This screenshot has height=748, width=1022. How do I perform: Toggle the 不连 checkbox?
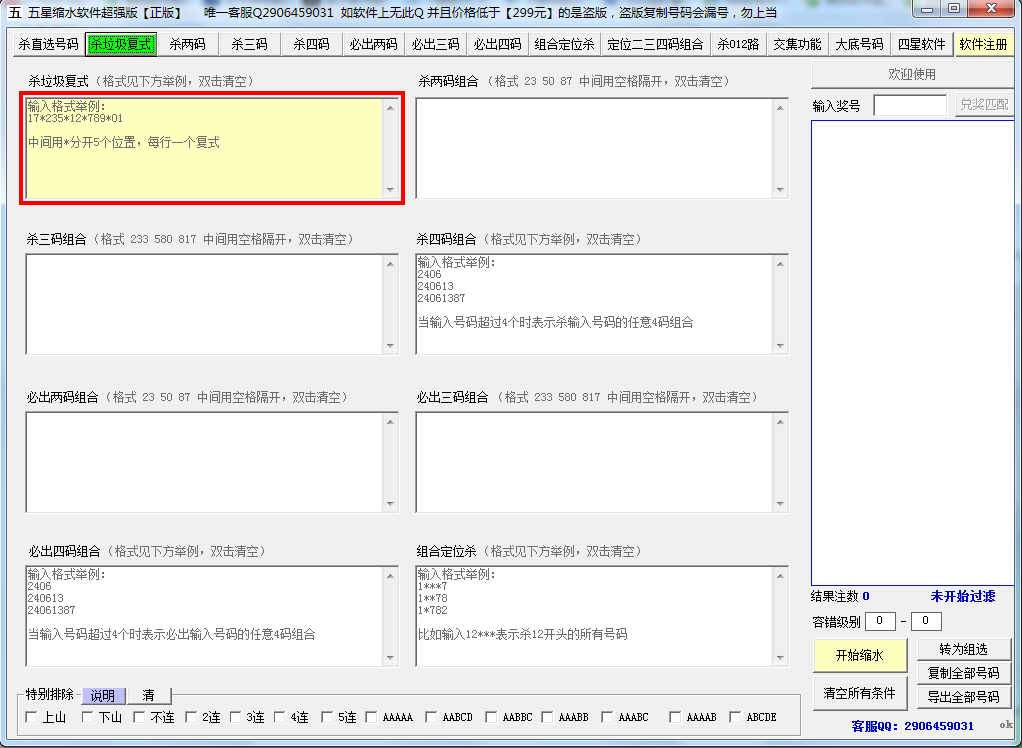(139, 717)
